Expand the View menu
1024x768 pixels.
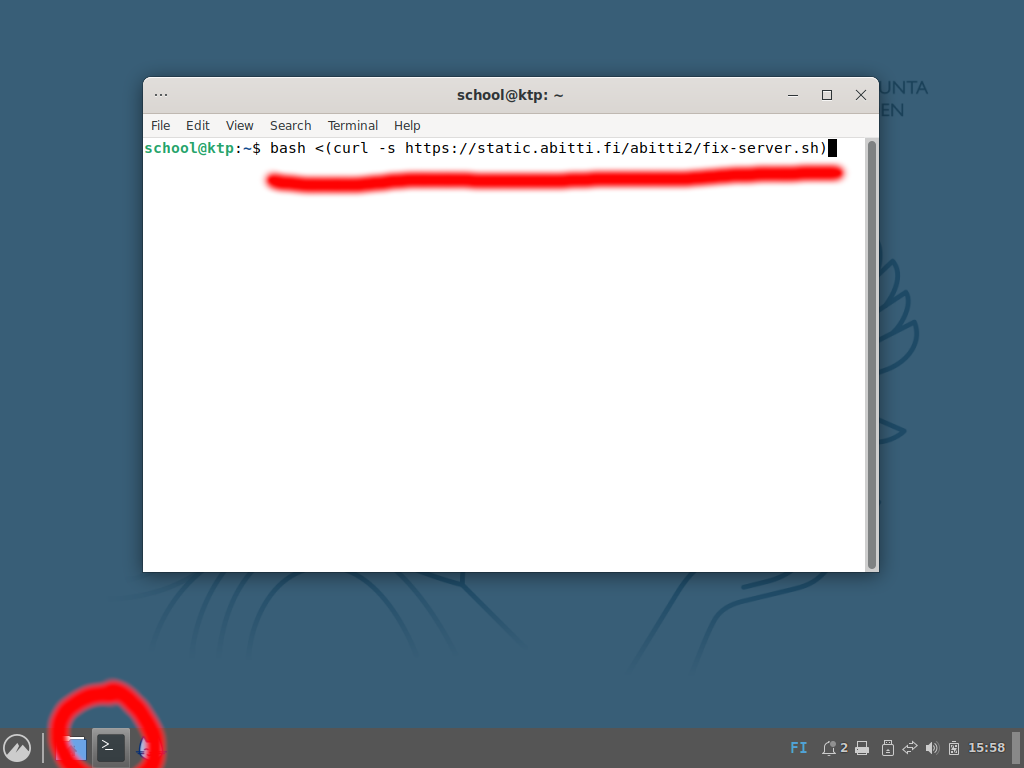(x=240, y=126)
